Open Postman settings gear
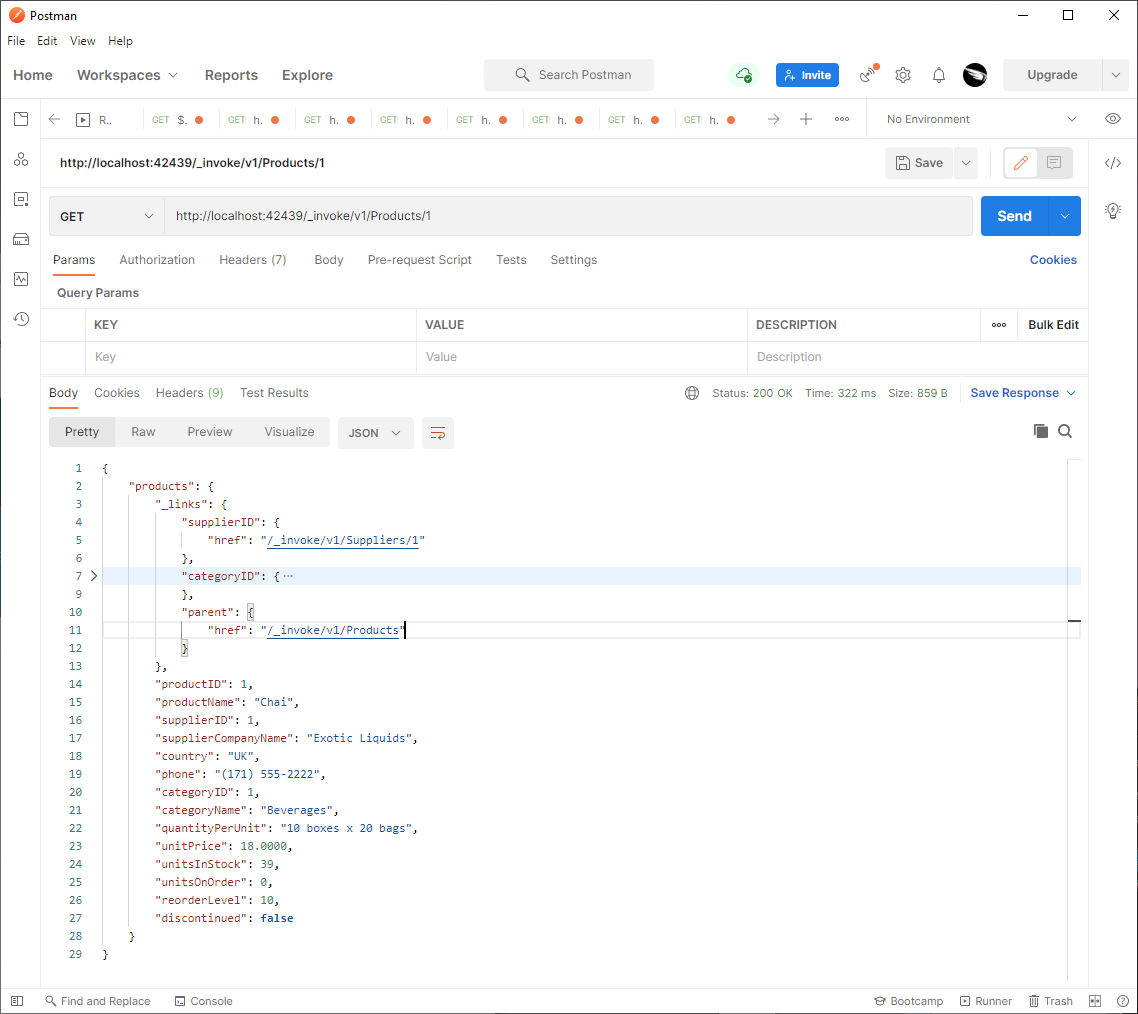Image resolution: width=1138 pixels, height=1014 pixels. 903,75
